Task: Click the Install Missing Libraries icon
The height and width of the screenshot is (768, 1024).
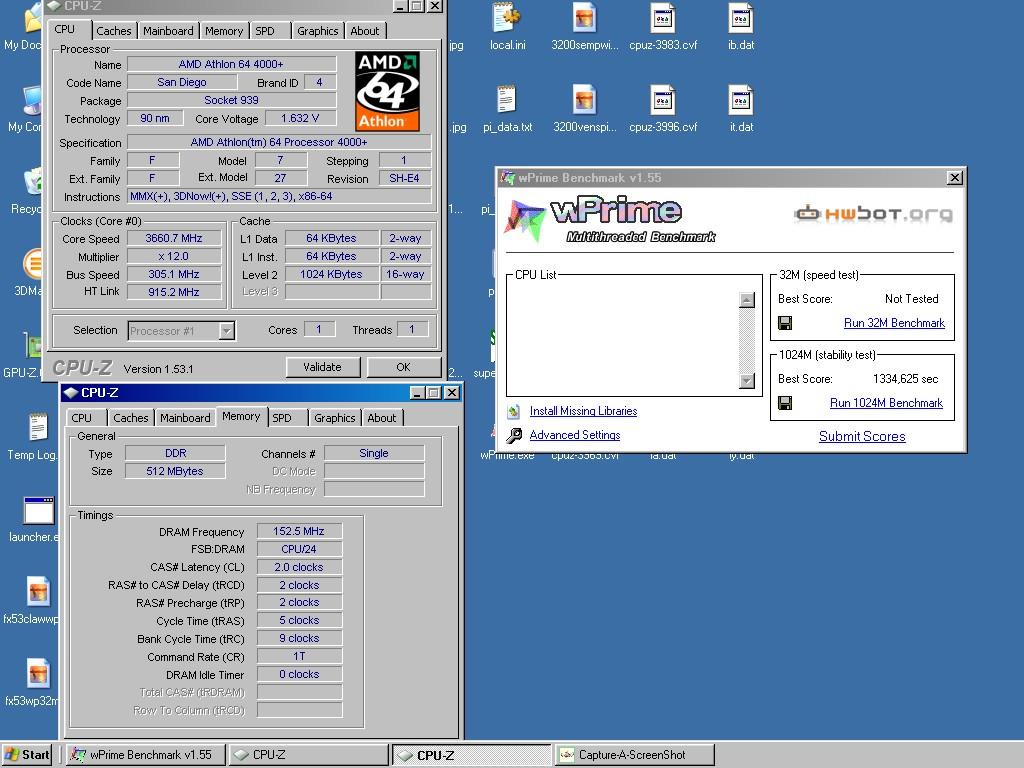Action: pyautogui.click(x=514, y=411)
